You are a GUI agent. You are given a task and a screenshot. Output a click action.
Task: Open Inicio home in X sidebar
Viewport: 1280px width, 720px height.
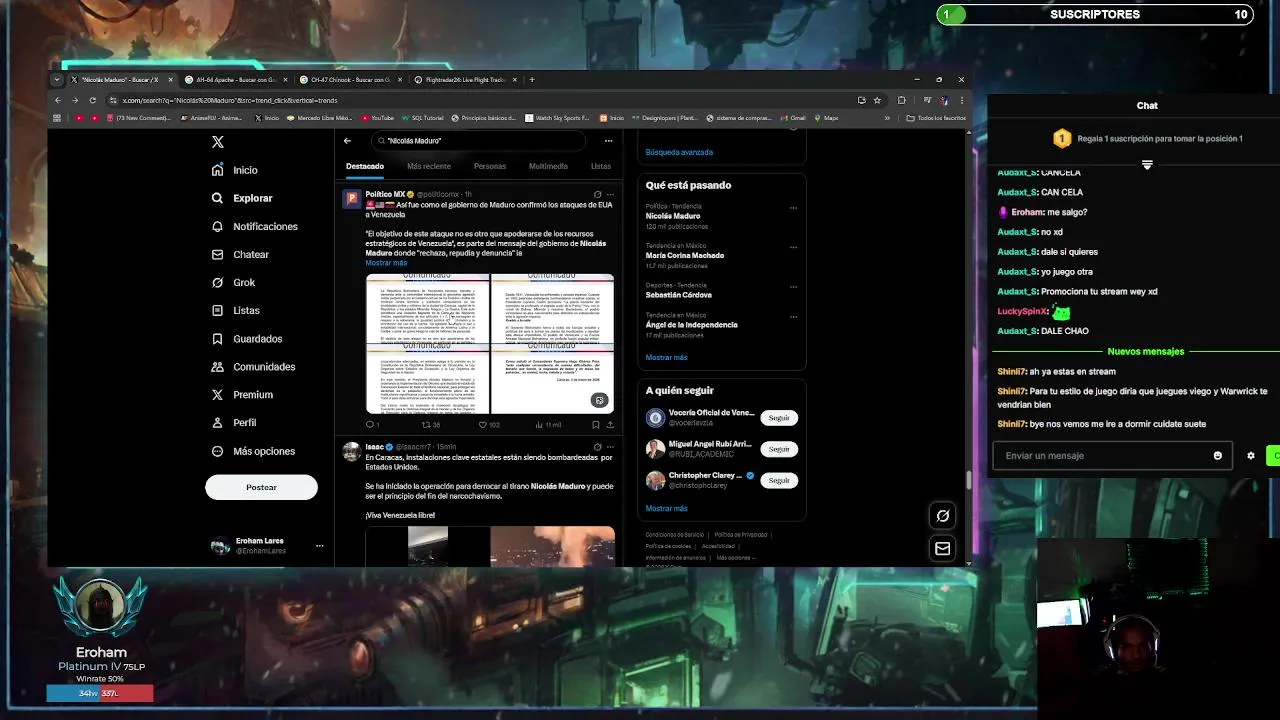pos(235,170)
